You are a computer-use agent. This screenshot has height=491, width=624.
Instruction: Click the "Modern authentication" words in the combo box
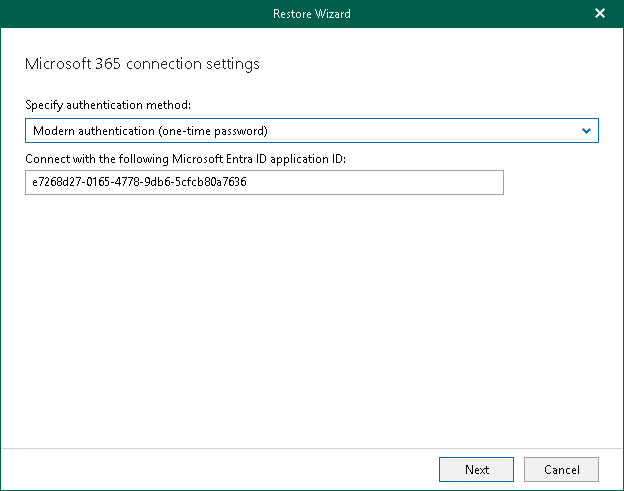click(x=91, y=131)
